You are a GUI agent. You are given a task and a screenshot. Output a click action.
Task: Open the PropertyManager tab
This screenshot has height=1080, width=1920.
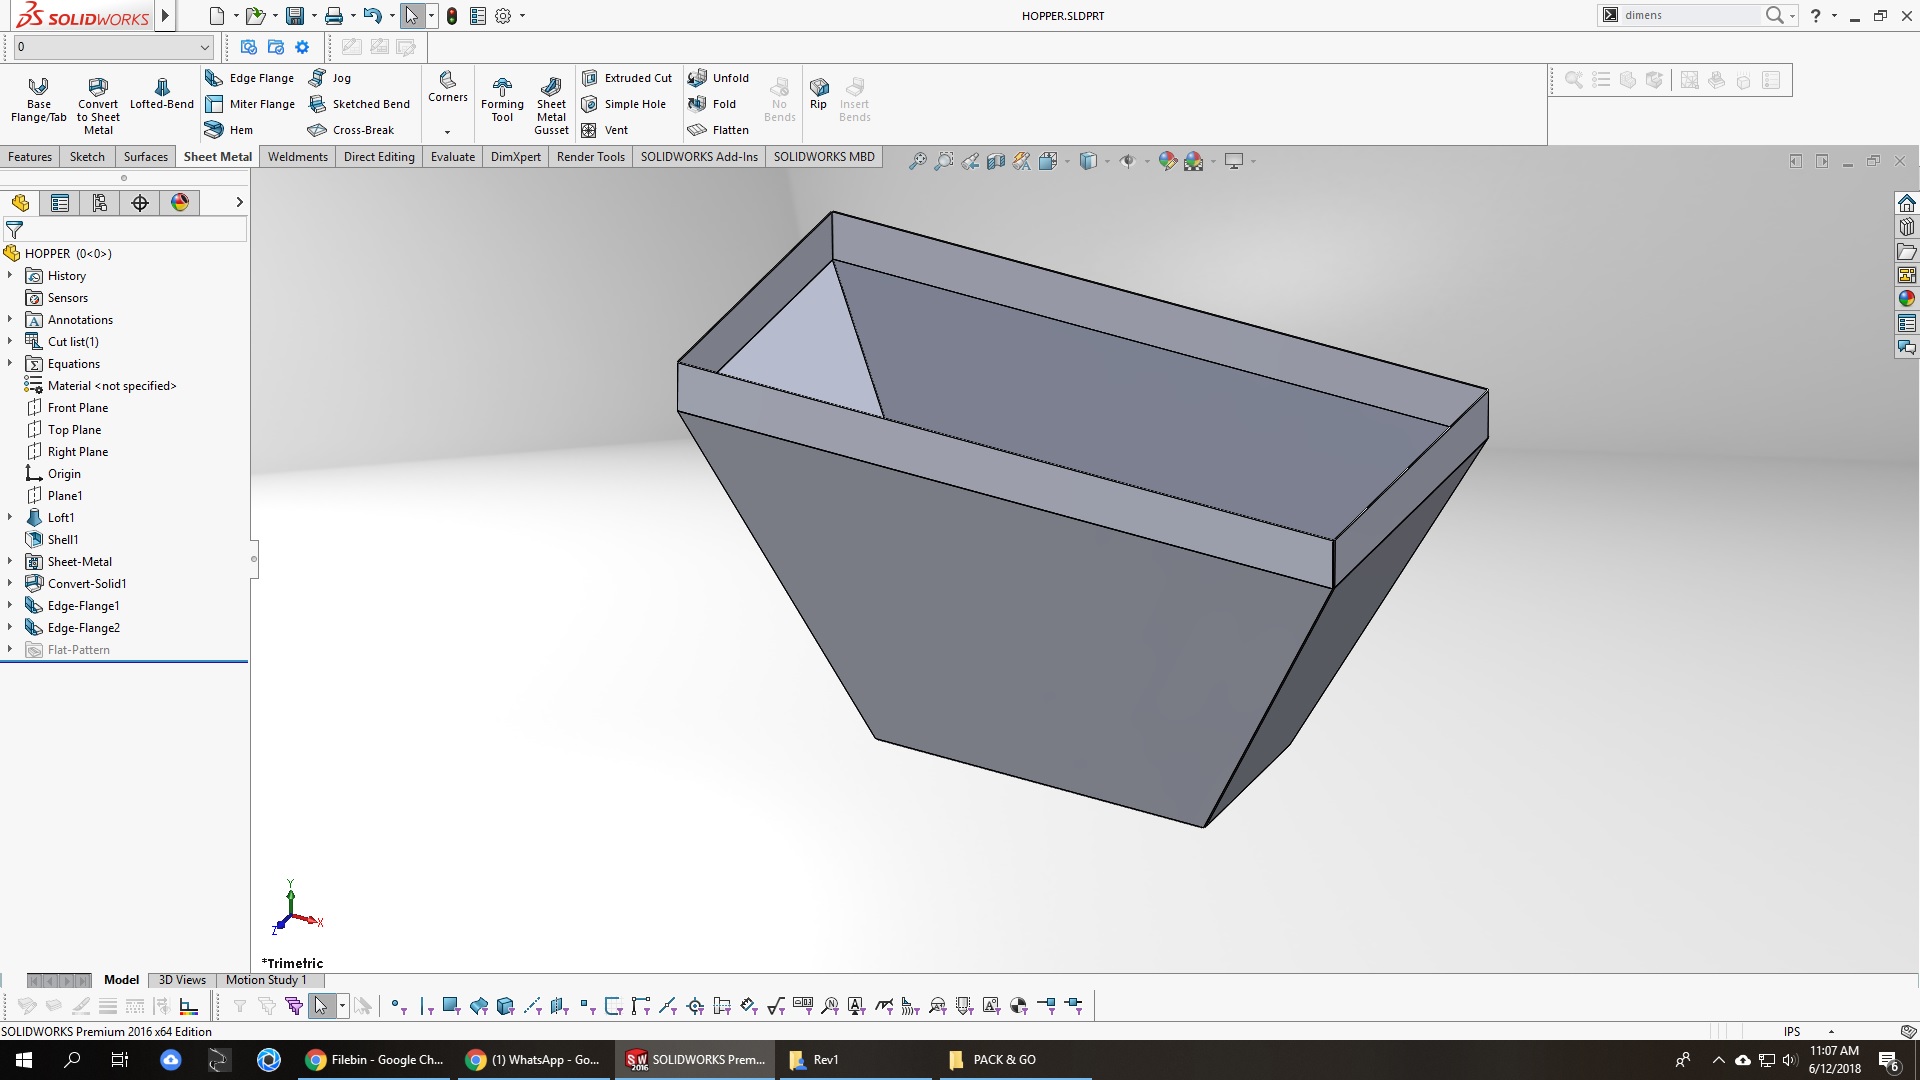[x=60, y=203]
